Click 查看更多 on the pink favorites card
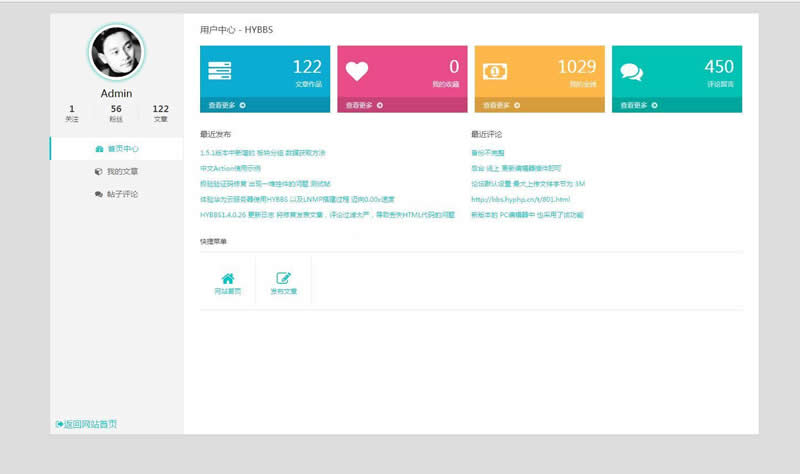800x474 pixels. 364,105
